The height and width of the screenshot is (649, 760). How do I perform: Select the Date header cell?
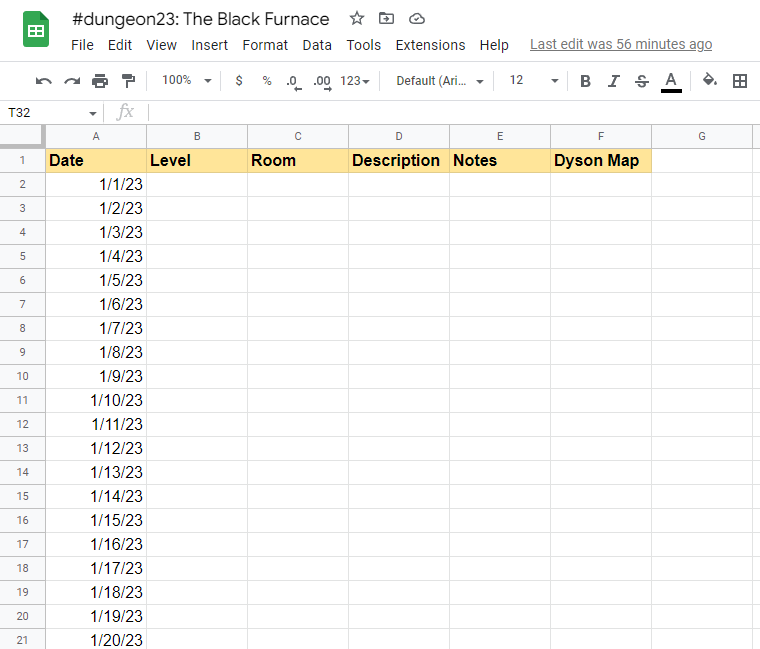96,160
